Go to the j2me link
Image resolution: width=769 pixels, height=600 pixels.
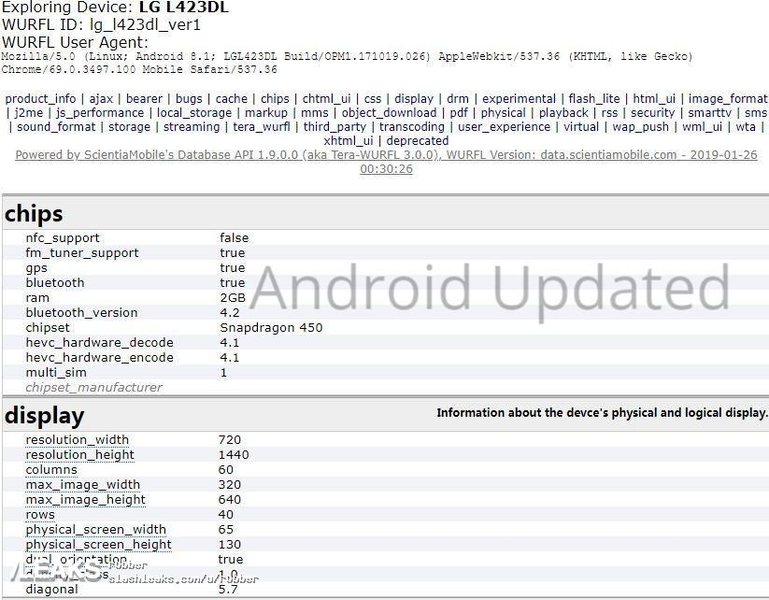28,113
